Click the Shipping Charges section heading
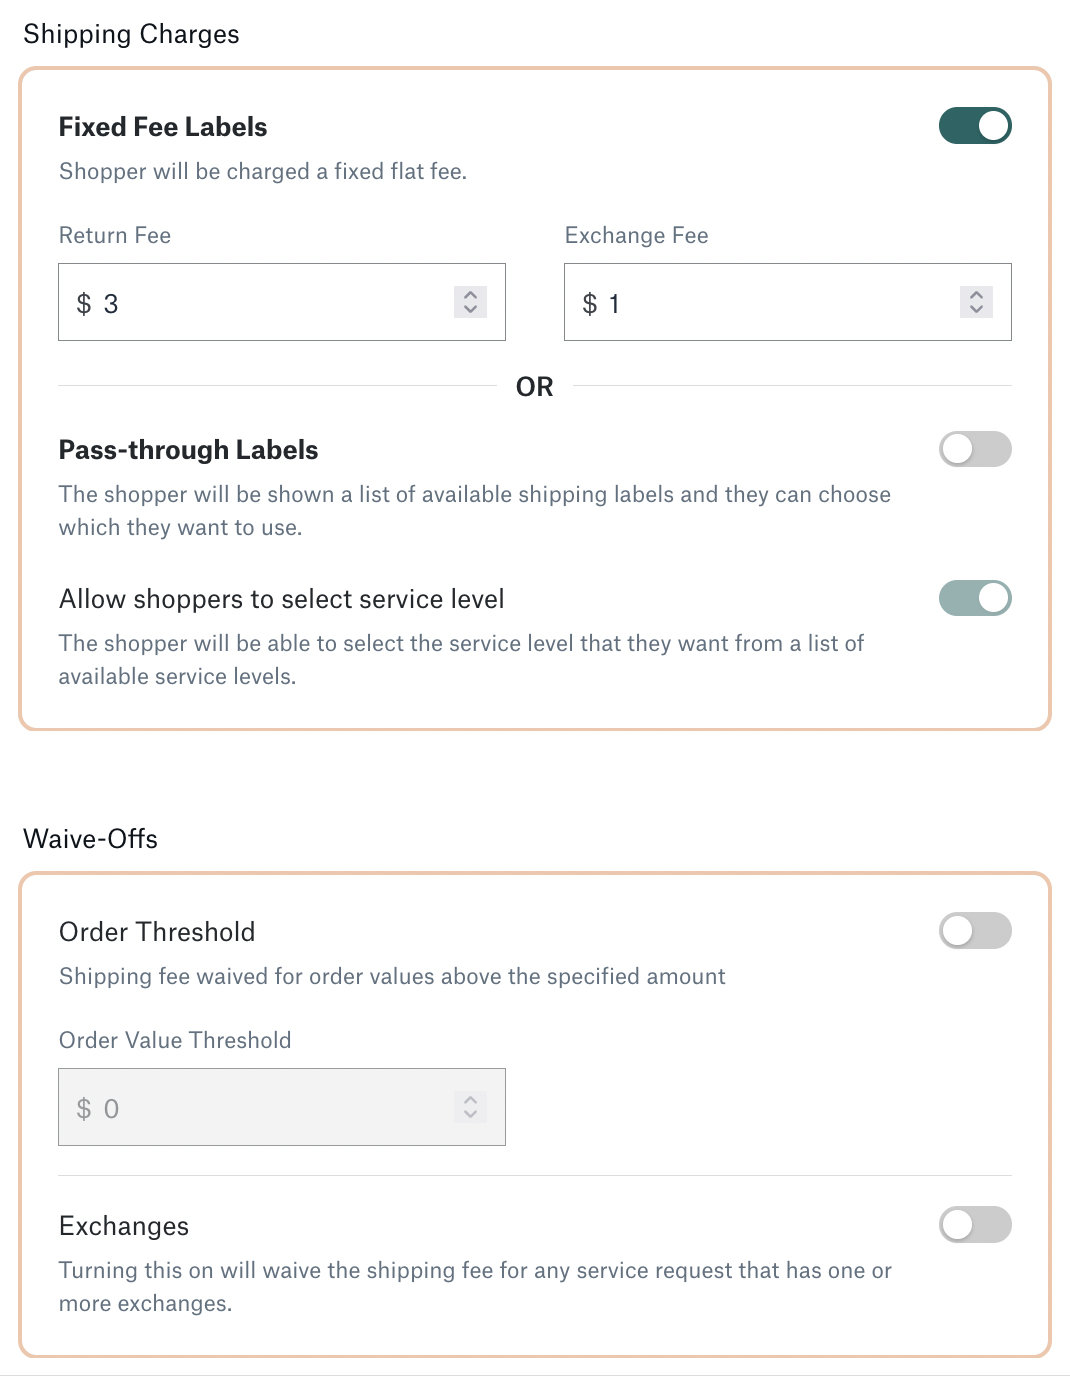This screenshot has height=1376, width=1070. pyautogui.click(x=131, y=34)
